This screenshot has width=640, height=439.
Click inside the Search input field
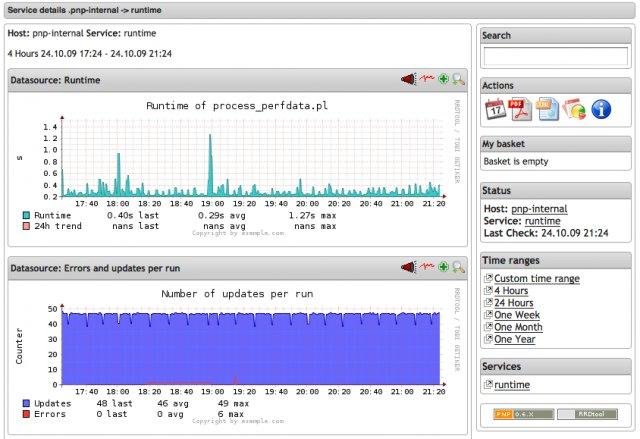[554, 55]
